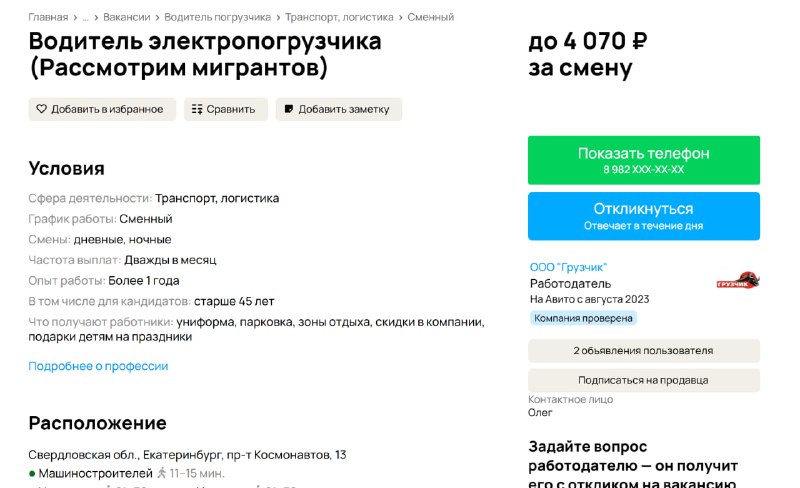Subscribe via Подписаться на продавца
800x488 pixels.
pyautogui.click(x=644, y=380)
